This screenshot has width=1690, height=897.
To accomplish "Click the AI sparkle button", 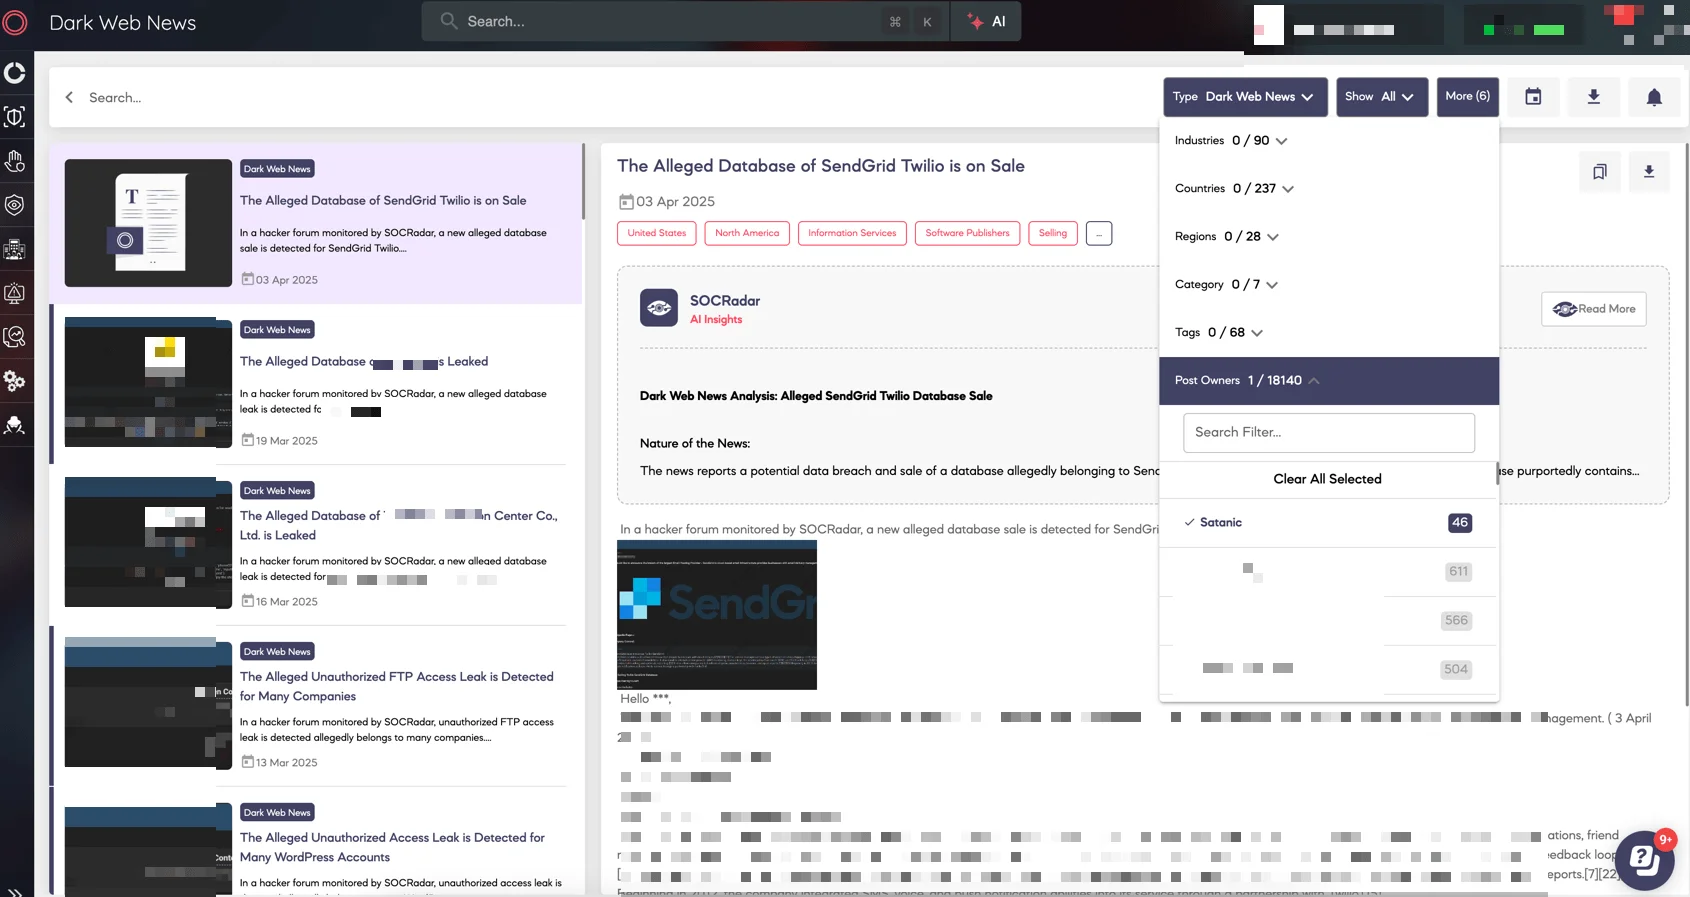I will pos(986,21).
